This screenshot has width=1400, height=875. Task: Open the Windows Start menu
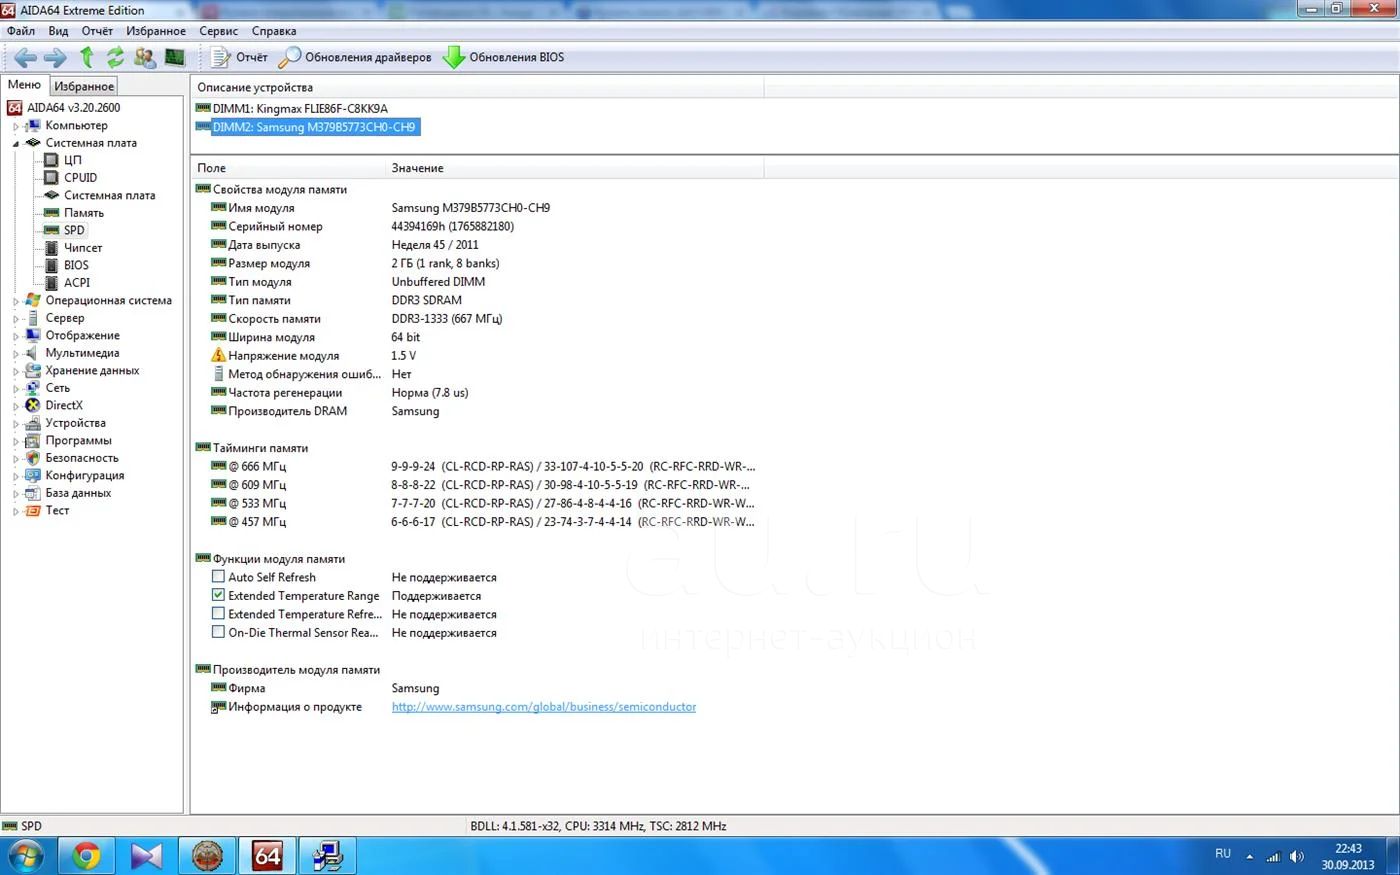point(25,856)
